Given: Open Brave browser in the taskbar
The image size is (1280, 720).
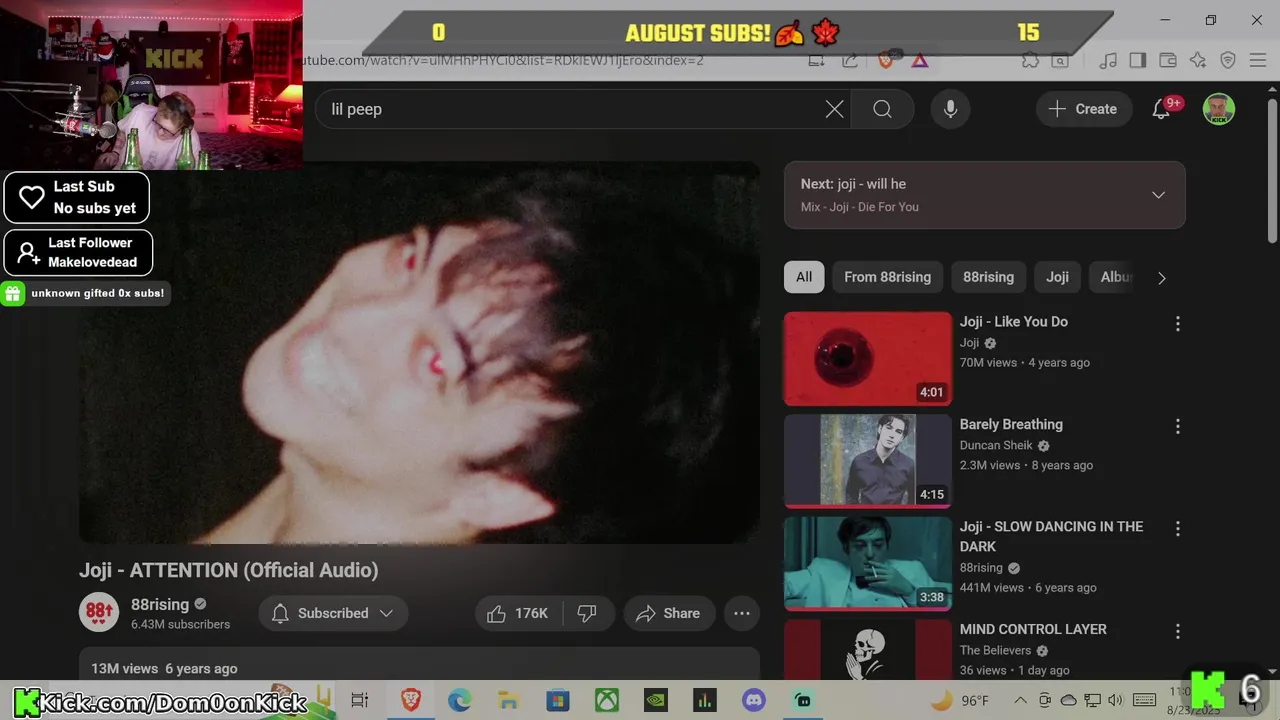Looking at the screenshot, I should pyautogui.click(x=410, y=700).
